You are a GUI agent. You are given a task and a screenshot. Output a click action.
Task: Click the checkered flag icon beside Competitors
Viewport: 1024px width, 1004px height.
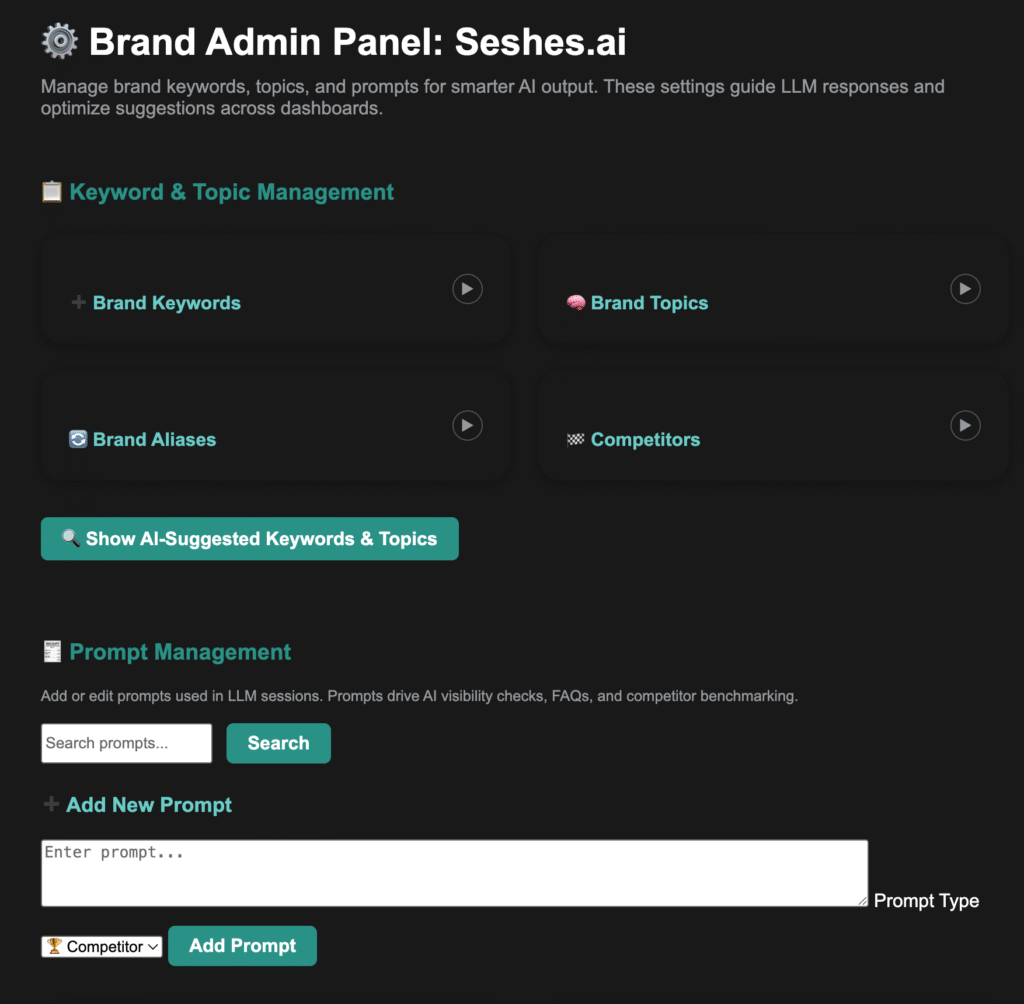576,439
